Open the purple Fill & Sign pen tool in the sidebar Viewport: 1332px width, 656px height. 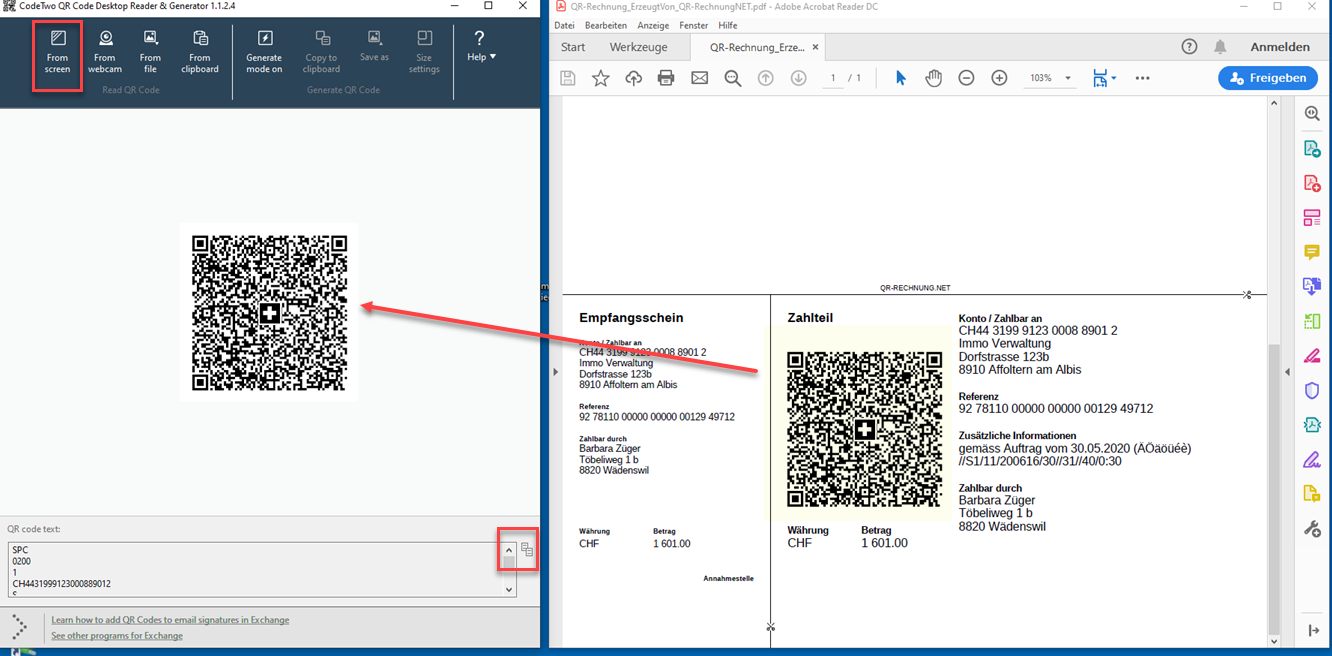click(1312, 459)
